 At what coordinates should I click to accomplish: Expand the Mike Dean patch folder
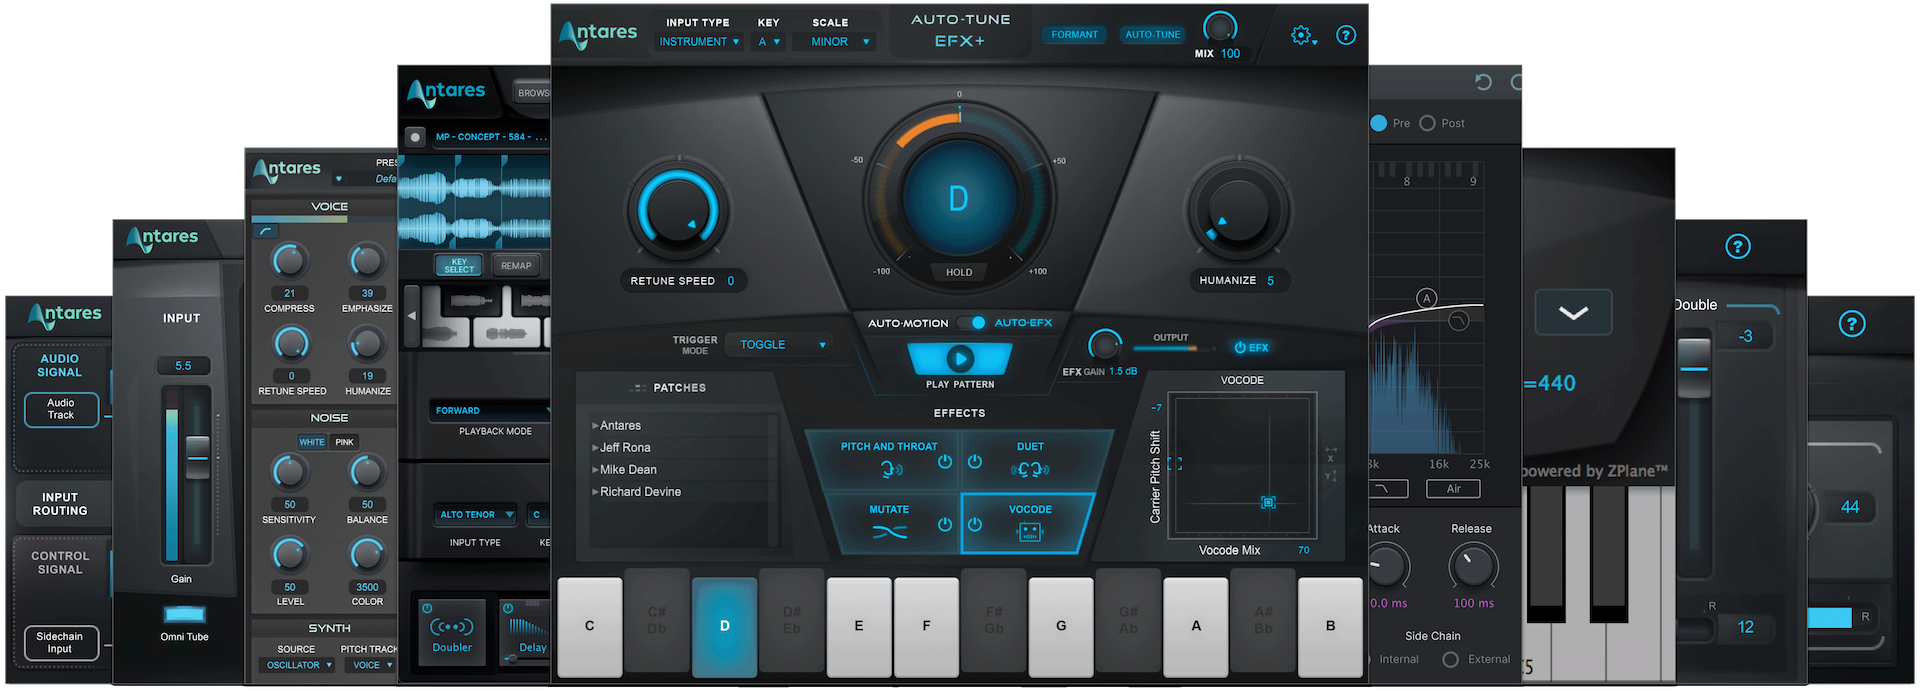[627, 470]
